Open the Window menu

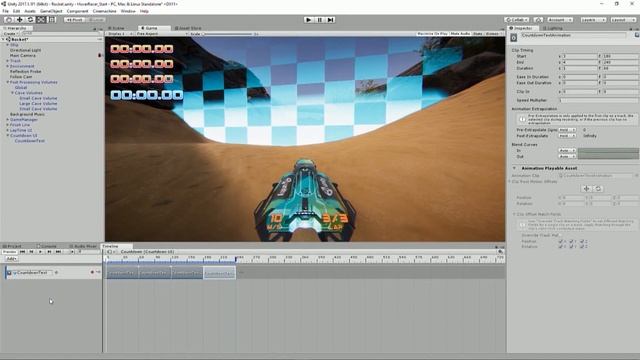pos(128,11)
